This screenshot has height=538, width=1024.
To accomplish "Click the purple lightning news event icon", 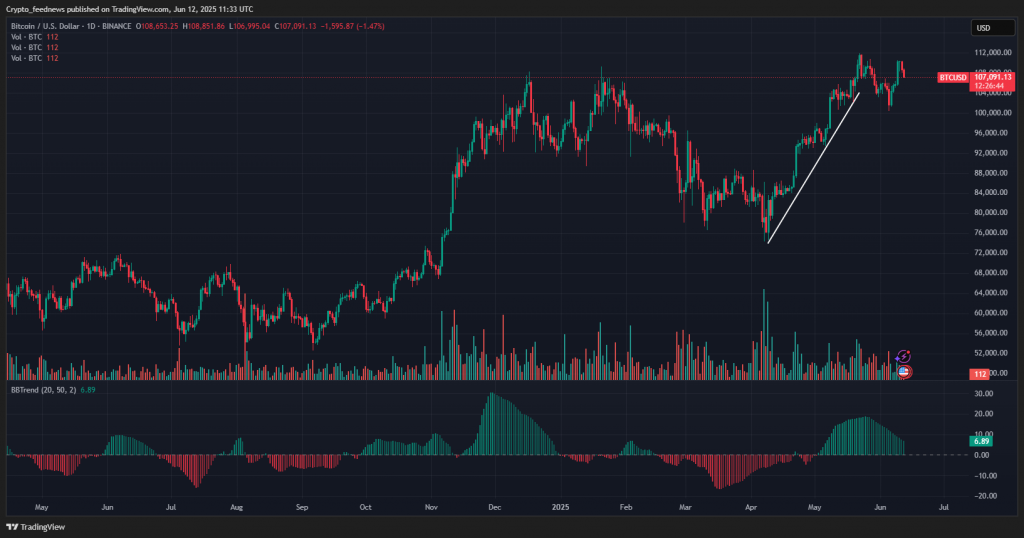I will click(x=904, y=355).
